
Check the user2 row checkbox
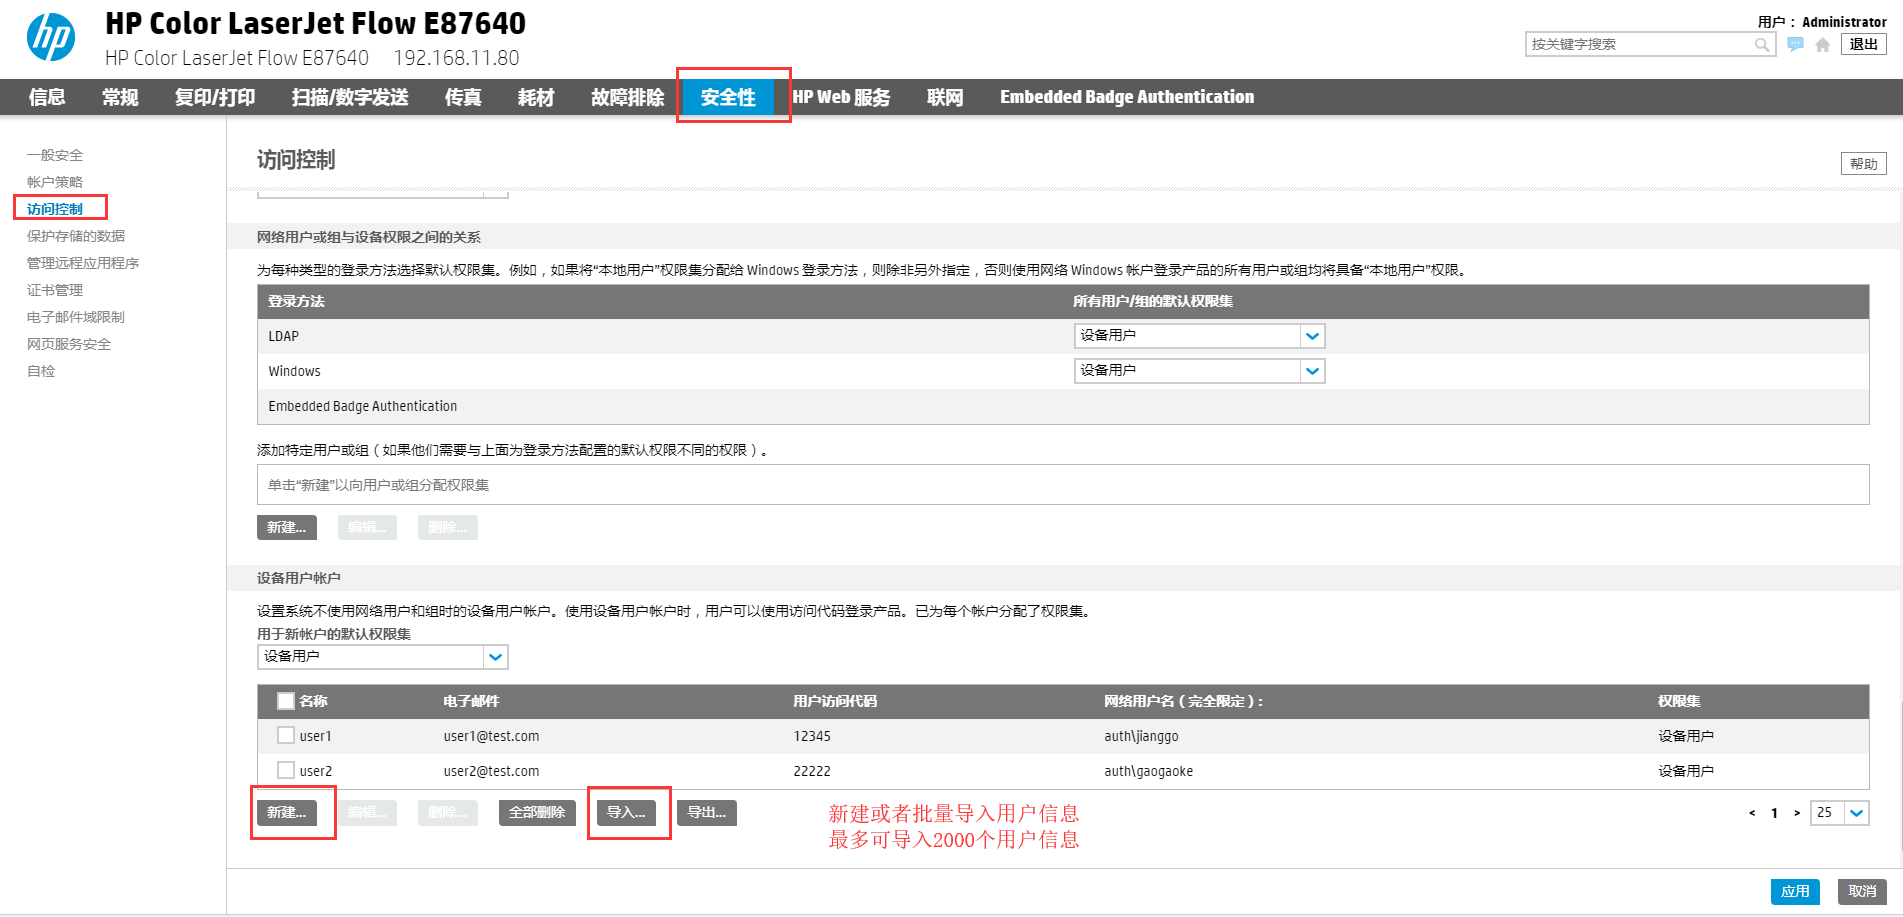(x=286, y=771)
